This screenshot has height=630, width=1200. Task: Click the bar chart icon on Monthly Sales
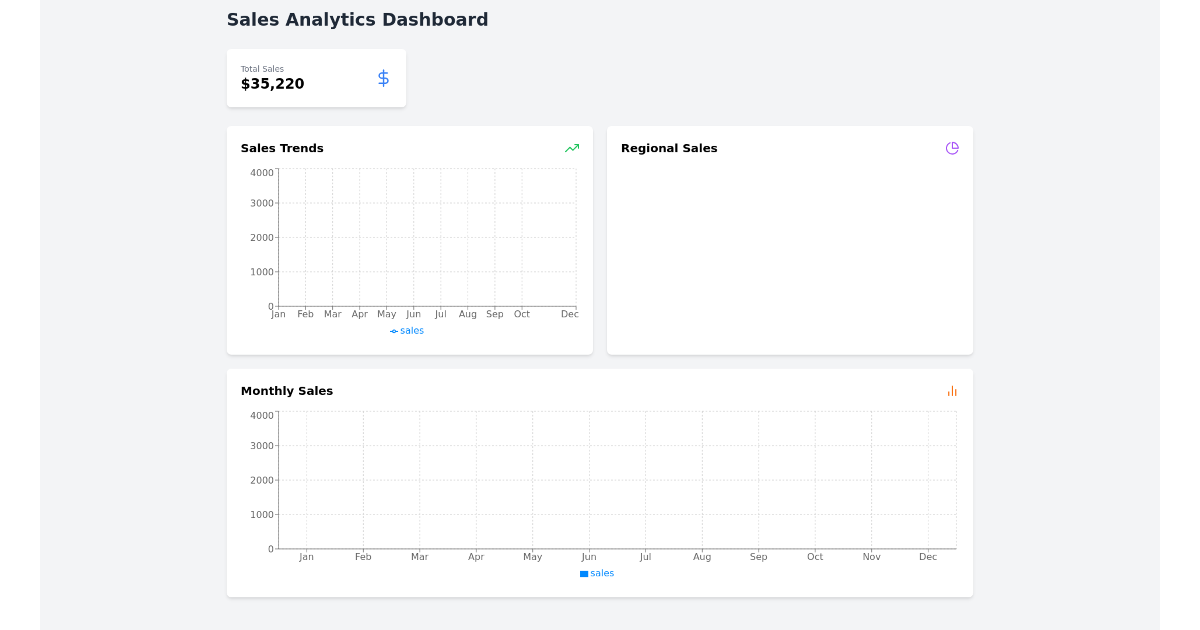[x=952, y=391]
